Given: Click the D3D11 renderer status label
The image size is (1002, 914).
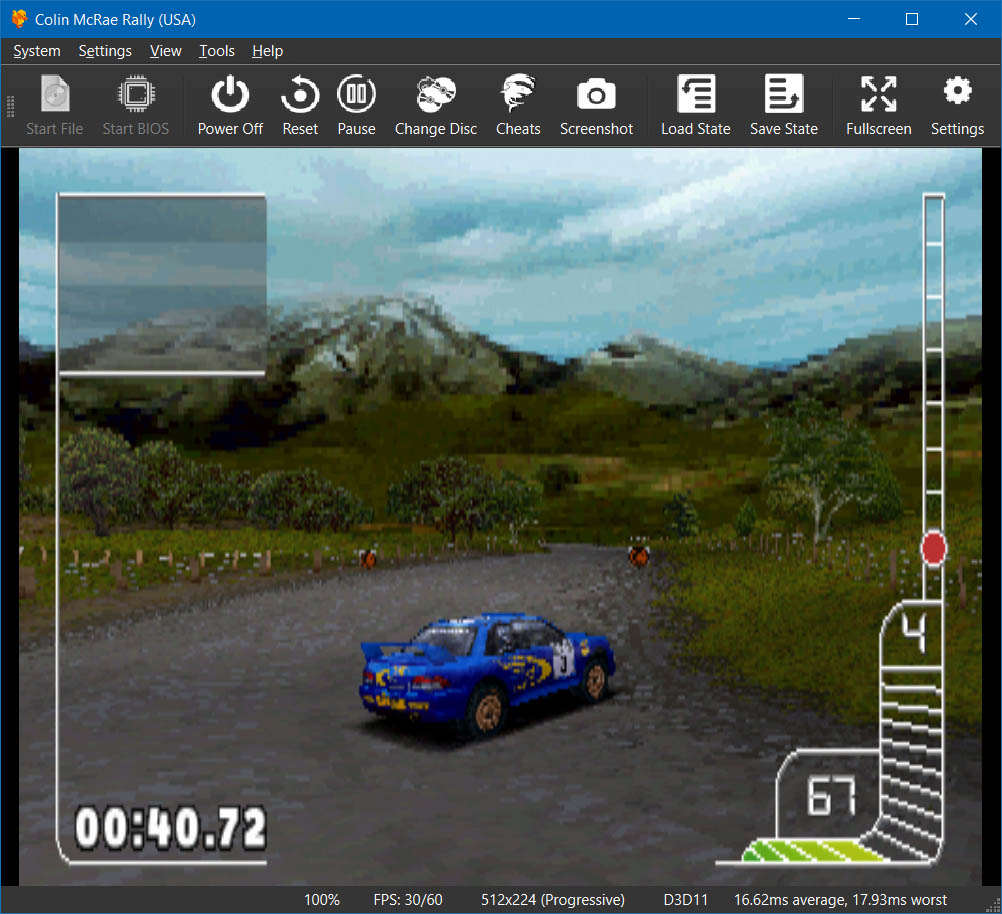Looking at the screenshot, I should click(x=686, y=900).
